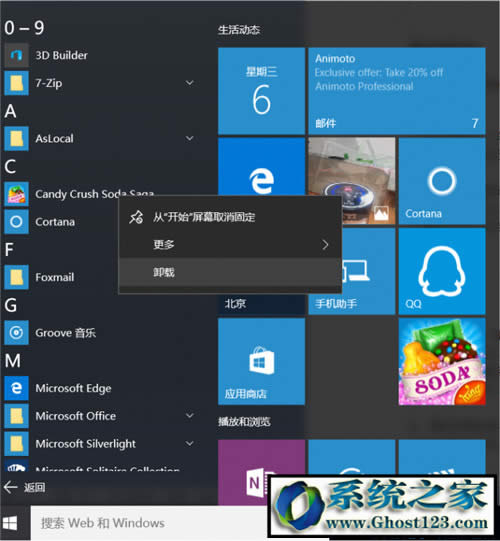Screen dimensions: 500x541
Task: Click the letter A section header
Action: pos(10,111)
